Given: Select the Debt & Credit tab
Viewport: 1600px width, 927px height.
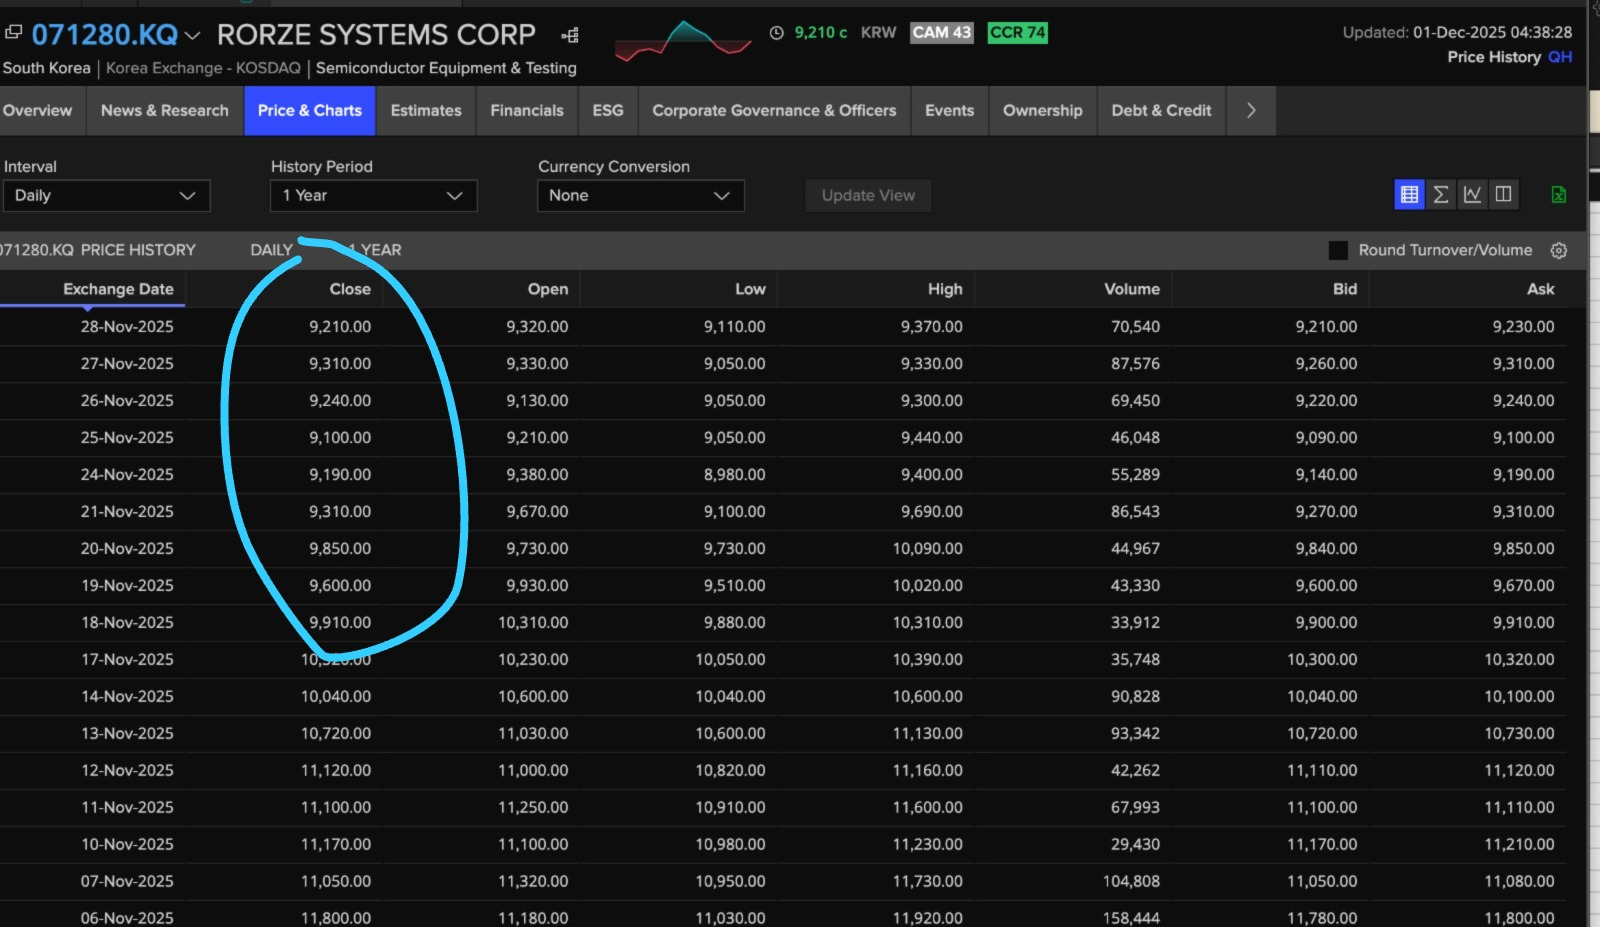Looking at the screenshot, I should click(x=1161, y=110).
